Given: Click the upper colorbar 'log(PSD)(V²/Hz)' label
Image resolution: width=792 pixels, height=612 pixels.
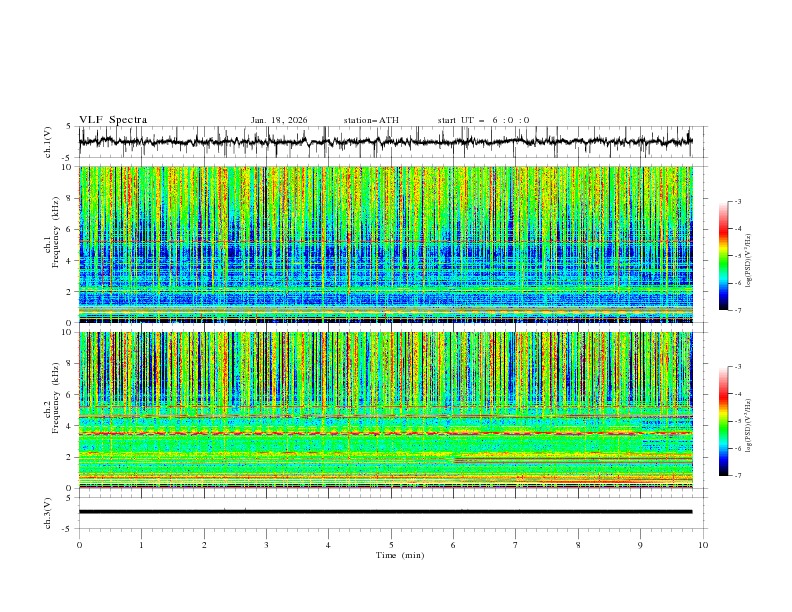Looking at the screenshot, I should [x=749, y=261].
